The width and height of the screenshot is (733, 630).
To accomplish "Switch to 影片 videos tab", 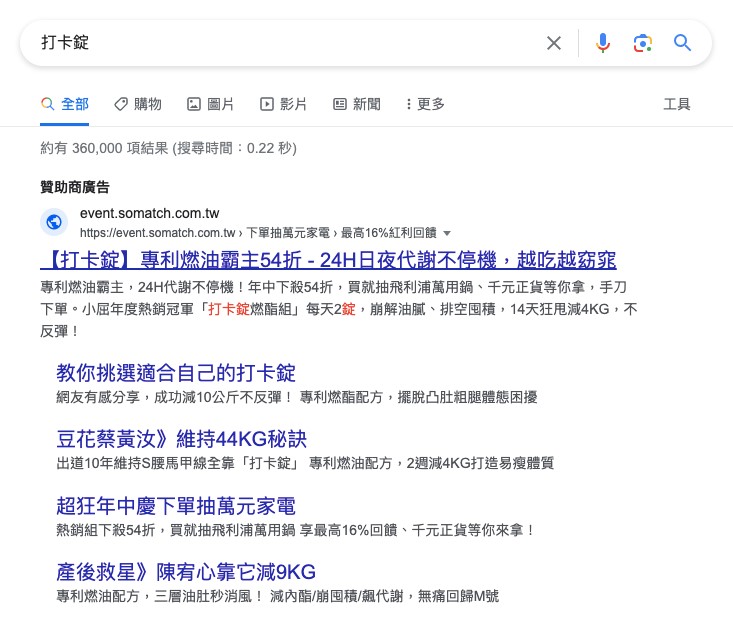I will [x=284, y=104].
